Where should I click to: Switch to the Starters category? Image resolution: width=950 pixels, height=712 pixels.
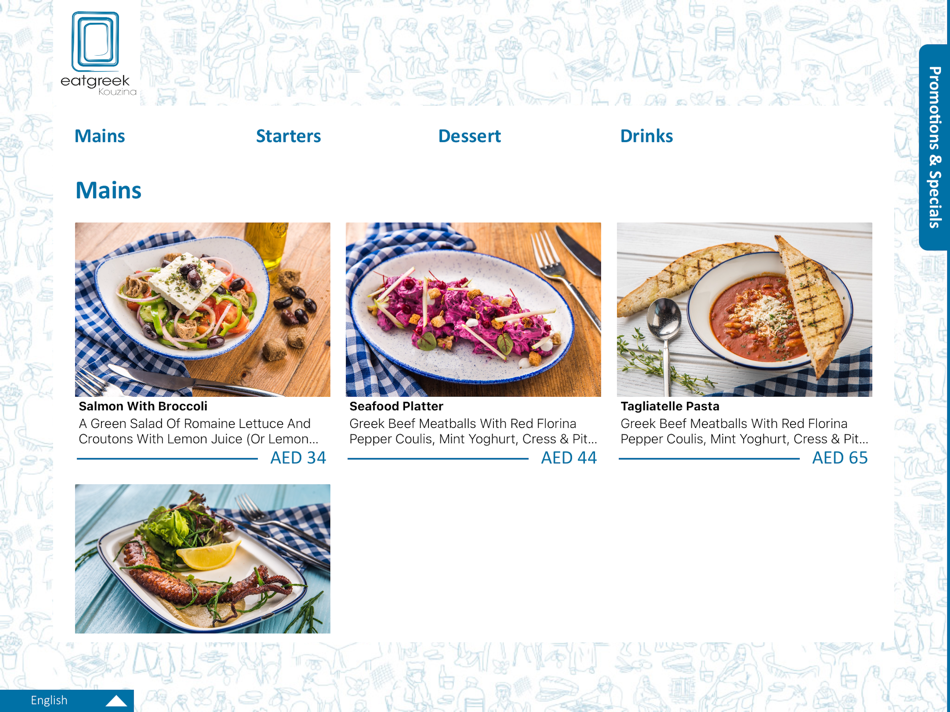point(288,136)
